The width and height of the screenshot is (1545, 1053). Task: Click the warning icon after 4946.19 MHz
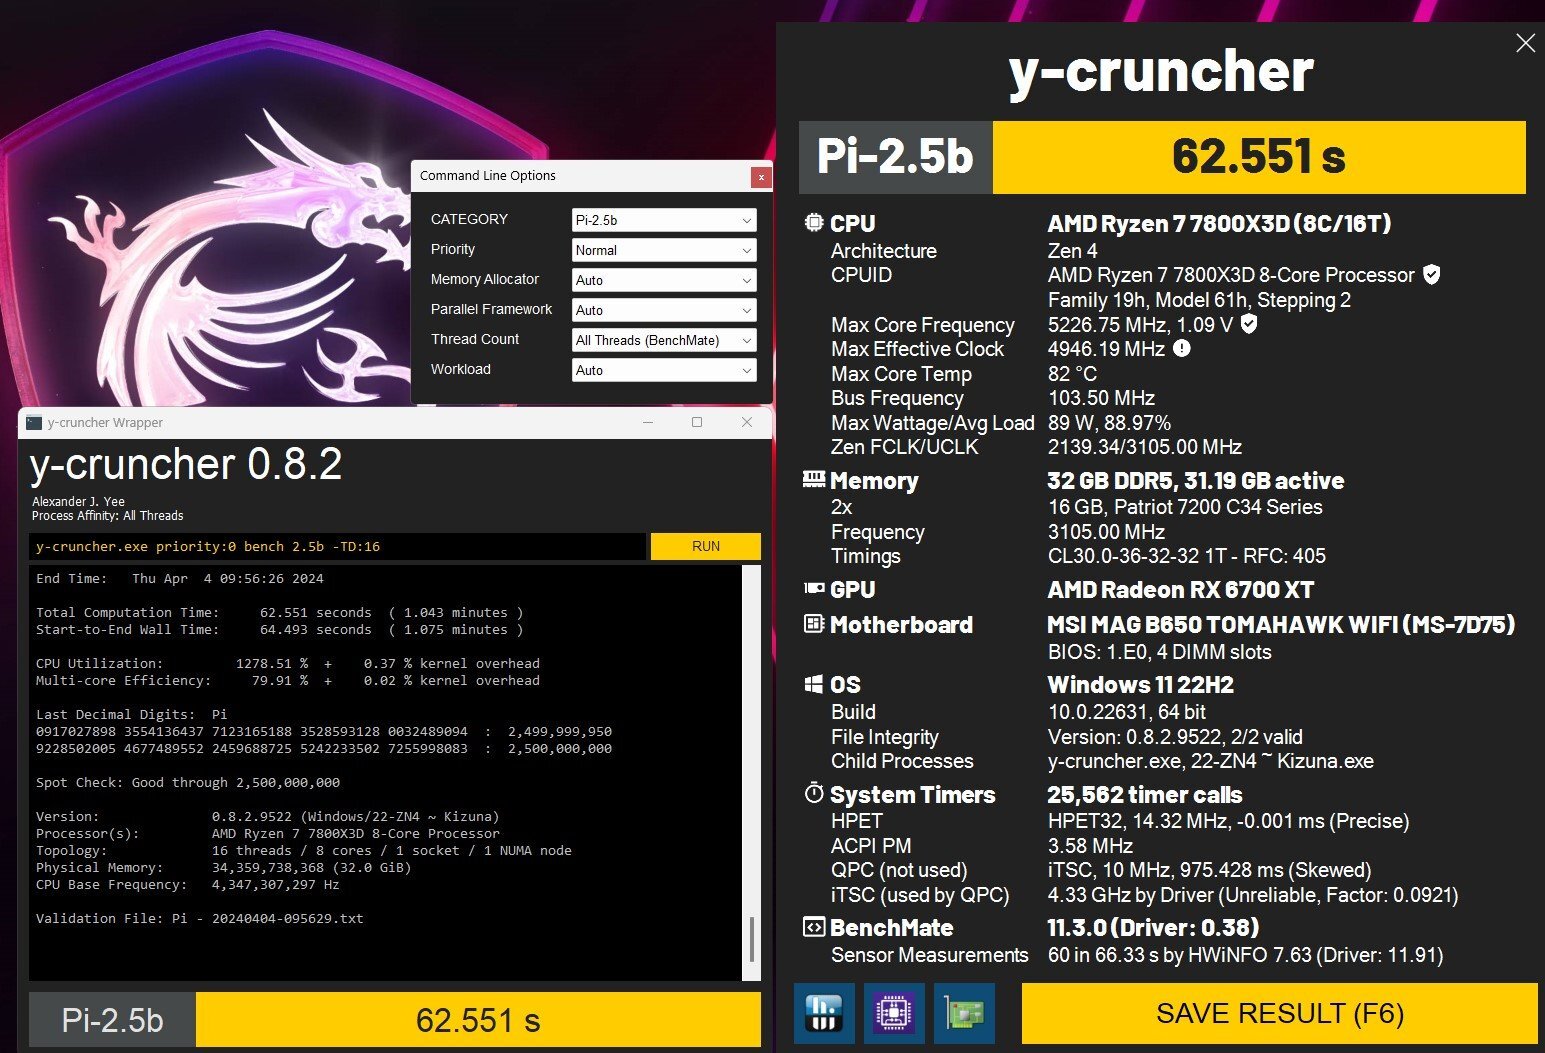tap(1181, 348)
